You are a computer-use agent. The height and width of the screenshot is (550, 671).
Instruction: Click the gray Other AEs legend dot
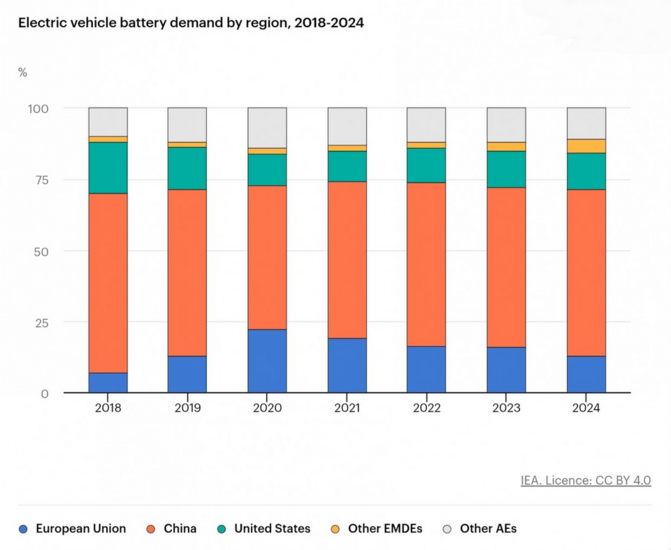click(446, 528)
